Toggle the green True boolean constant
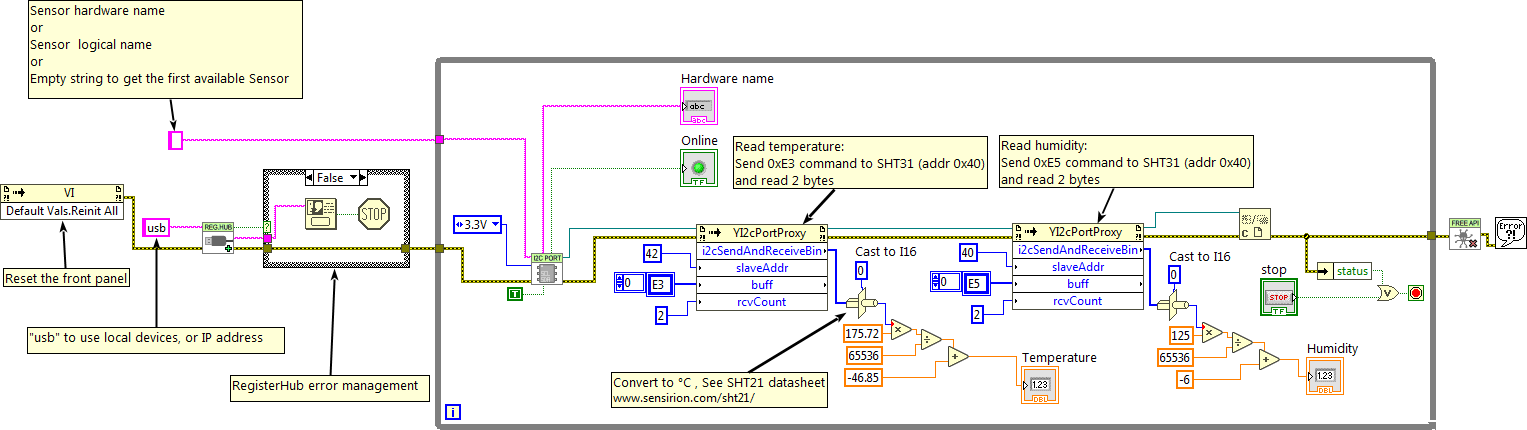Viewport: 1527px width, 430px height. [x=514, y=293]
